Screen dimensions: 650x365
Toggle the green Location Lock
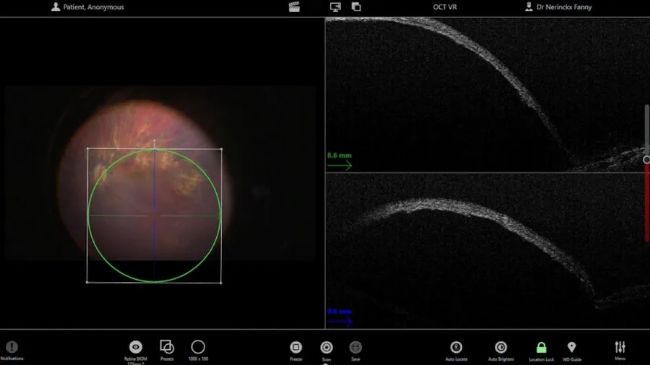click(x=541, y=347)
